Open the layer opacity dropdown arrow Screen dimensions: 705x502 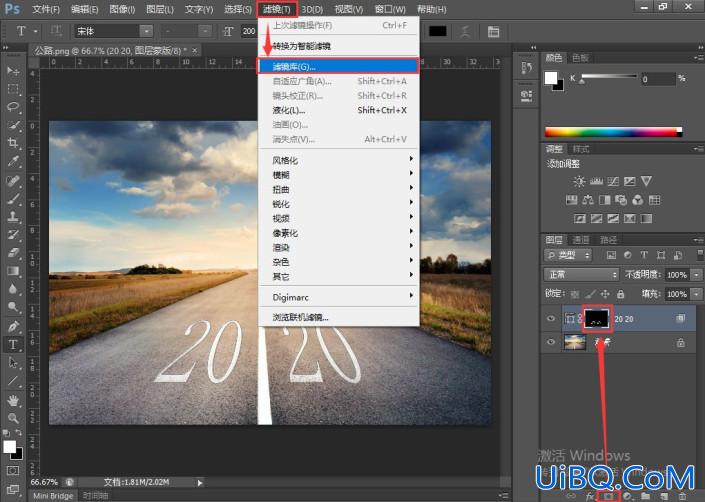(x=697, y=275)
